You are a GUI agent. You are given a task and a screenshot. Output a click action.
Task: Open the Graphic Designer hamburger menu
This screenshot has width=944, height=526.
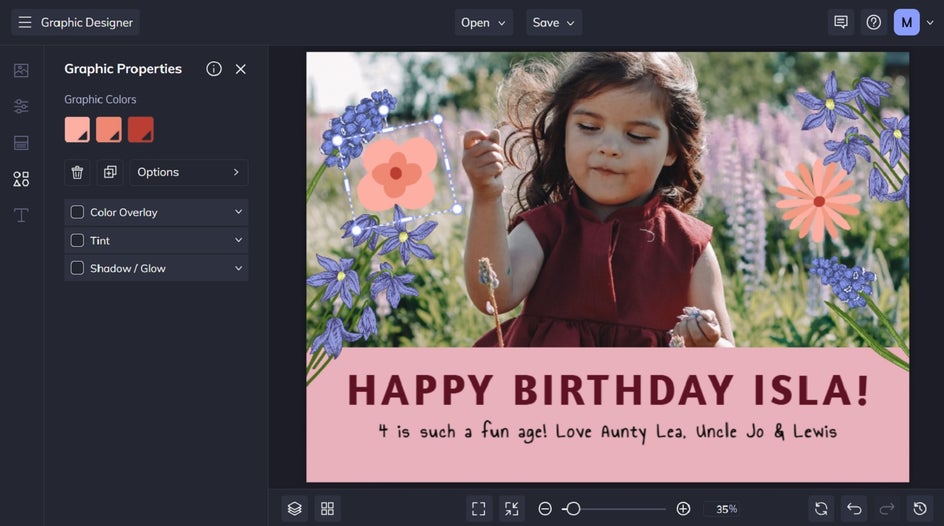[25, 22]
